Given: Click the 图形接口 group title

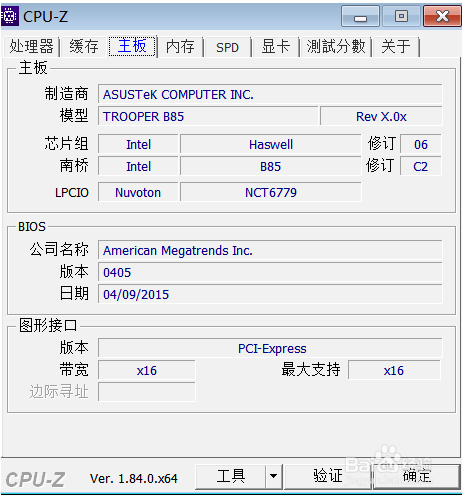Looking at the screenshot, I should pos(48,325).
